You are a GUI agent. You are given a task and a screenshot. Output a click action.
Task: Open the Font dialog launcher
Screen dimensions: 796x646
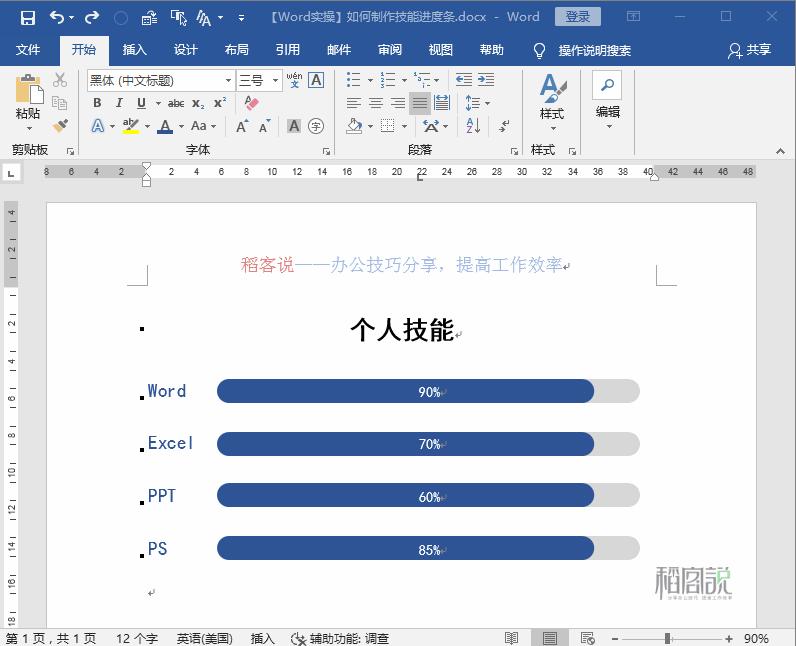tap(326, 151)
